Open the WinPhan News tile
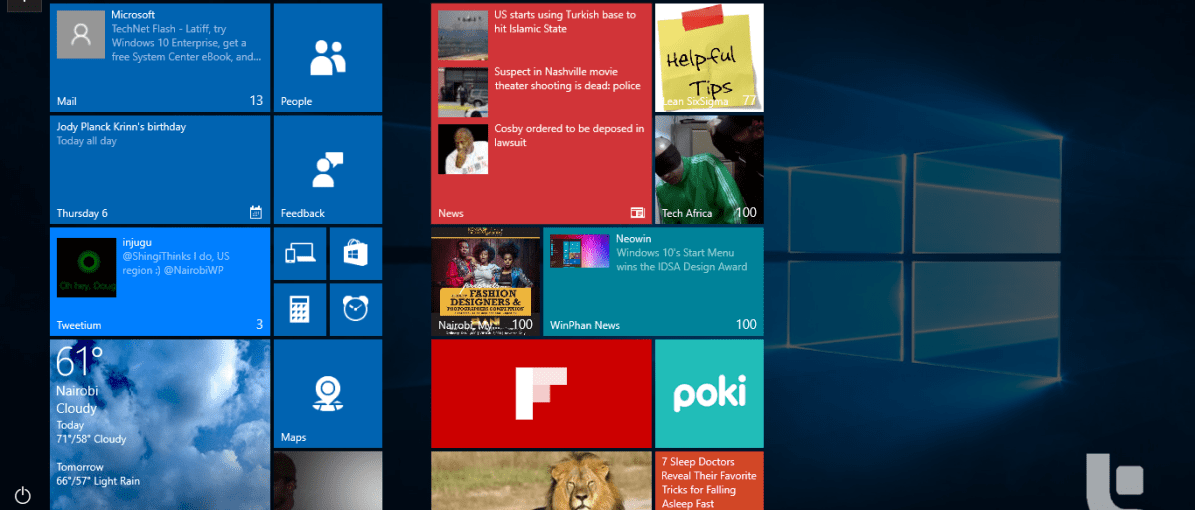 point(653,281)
